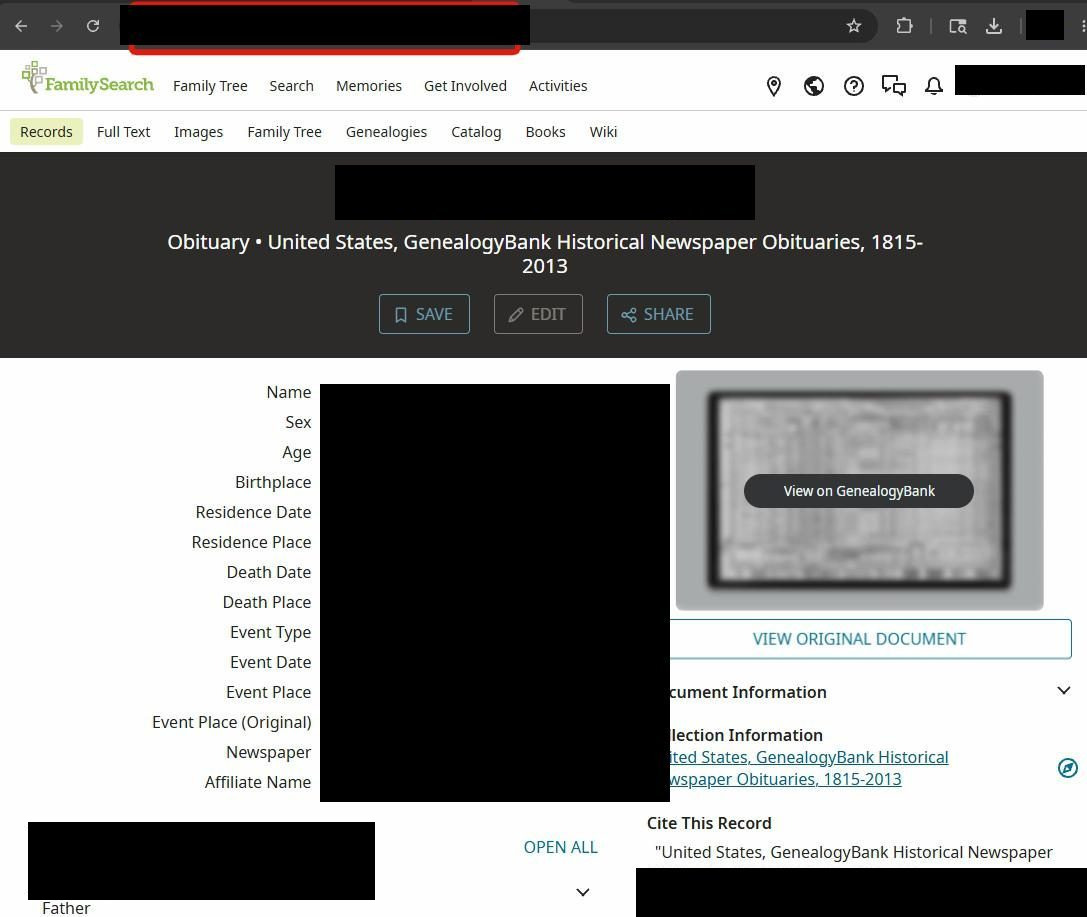This screenshot has width=1087, height=917.
Task: Open the help question mark icon
Action: coord(853,86)
